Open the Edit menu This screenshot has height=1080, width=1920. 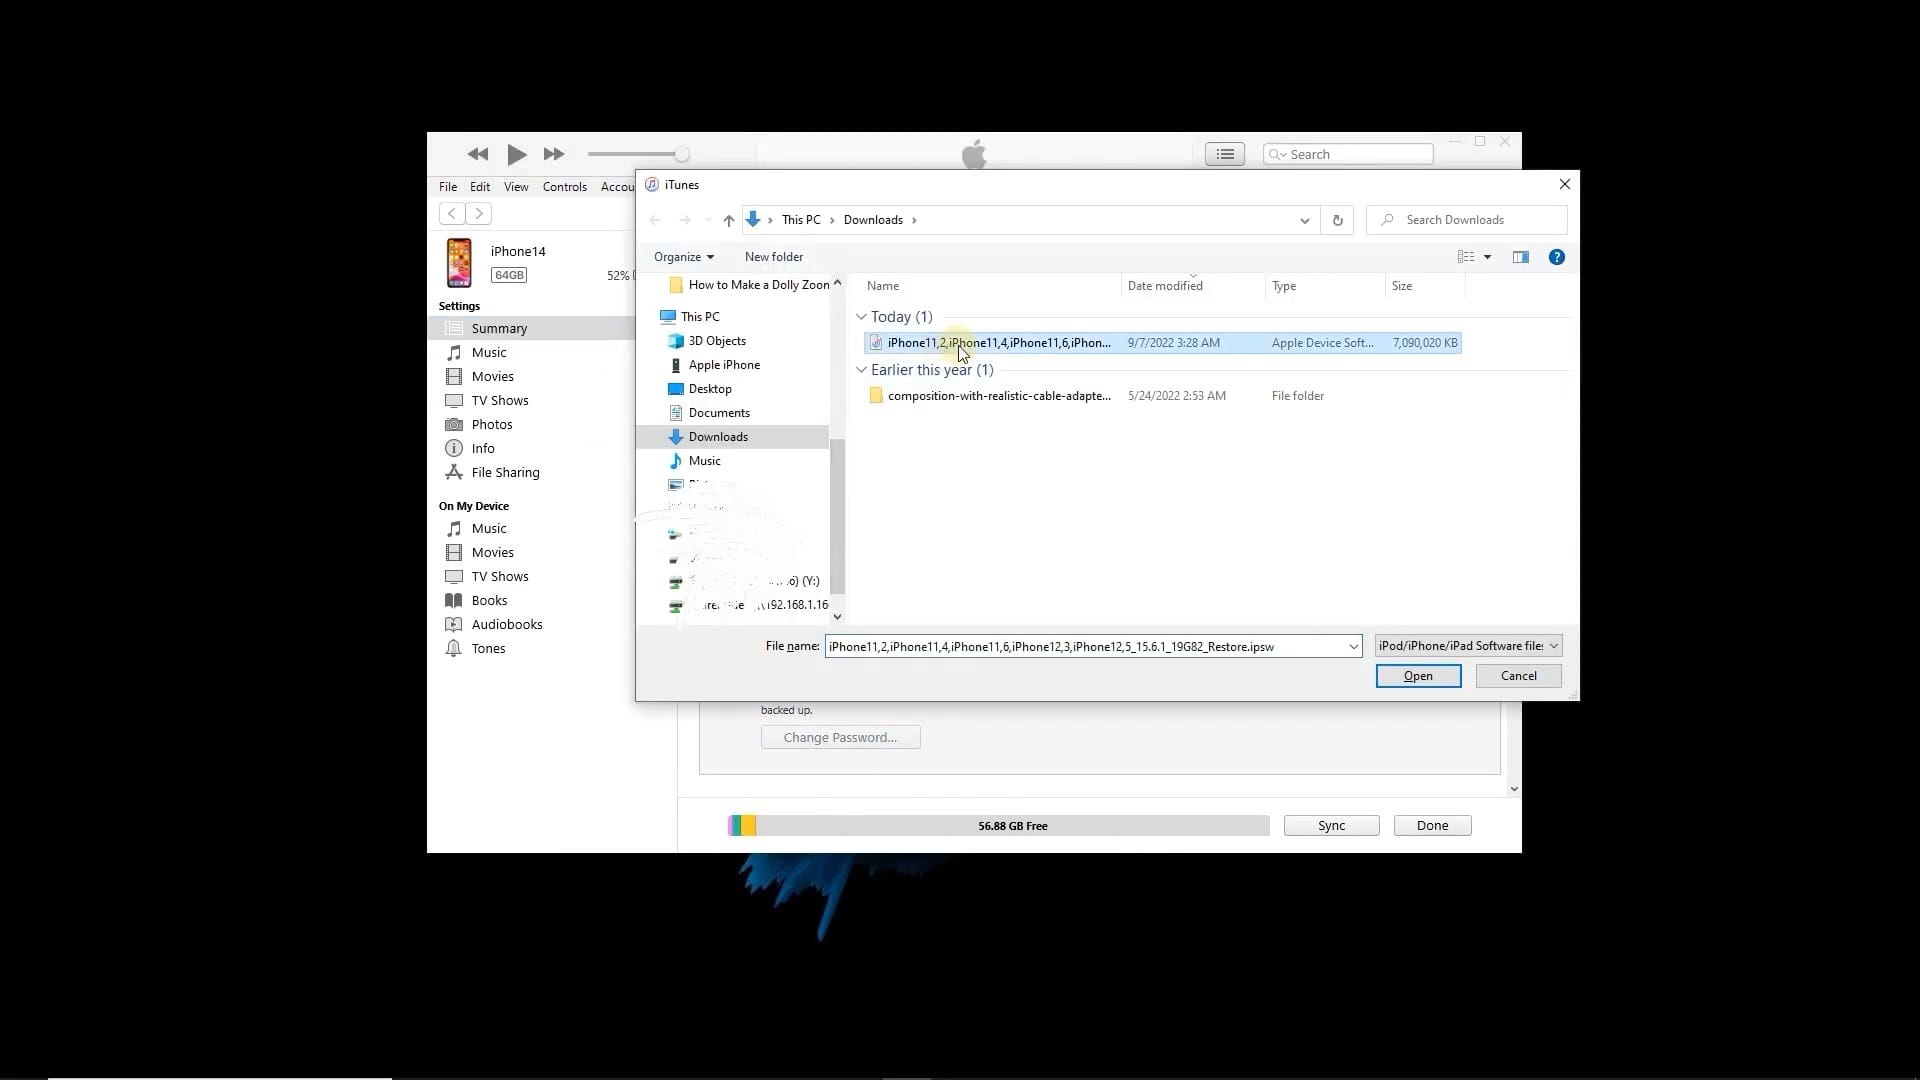pos(480,187)
